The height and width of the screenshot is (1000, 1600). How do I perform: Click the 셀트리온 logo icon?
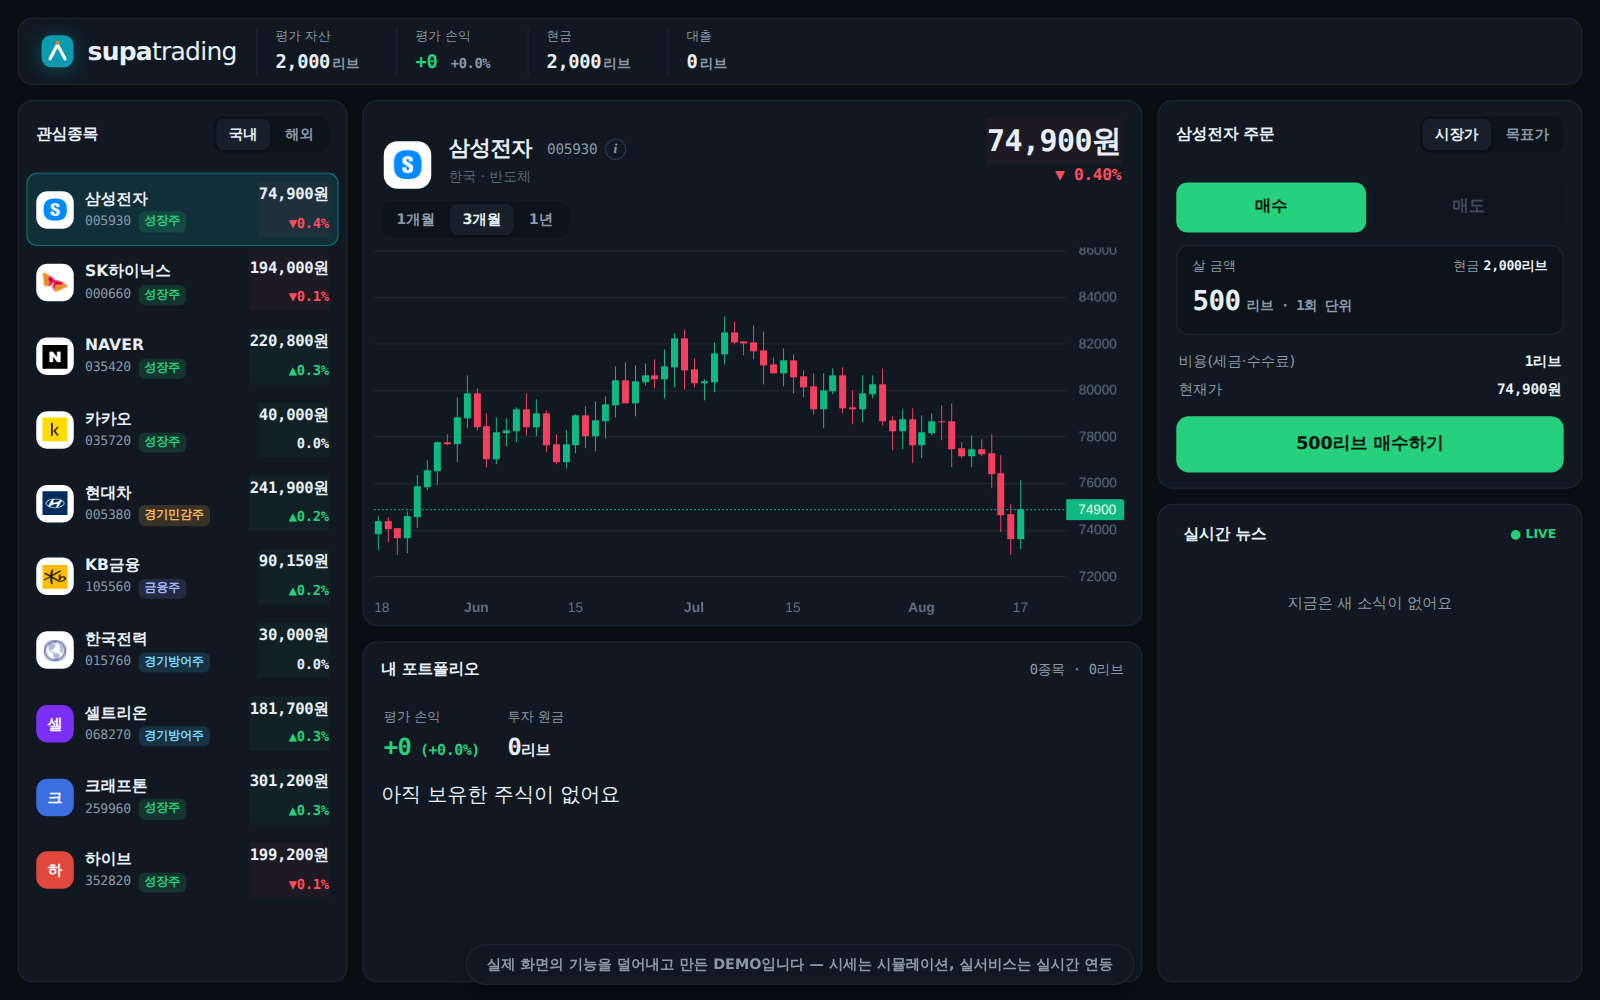(55, 723)
